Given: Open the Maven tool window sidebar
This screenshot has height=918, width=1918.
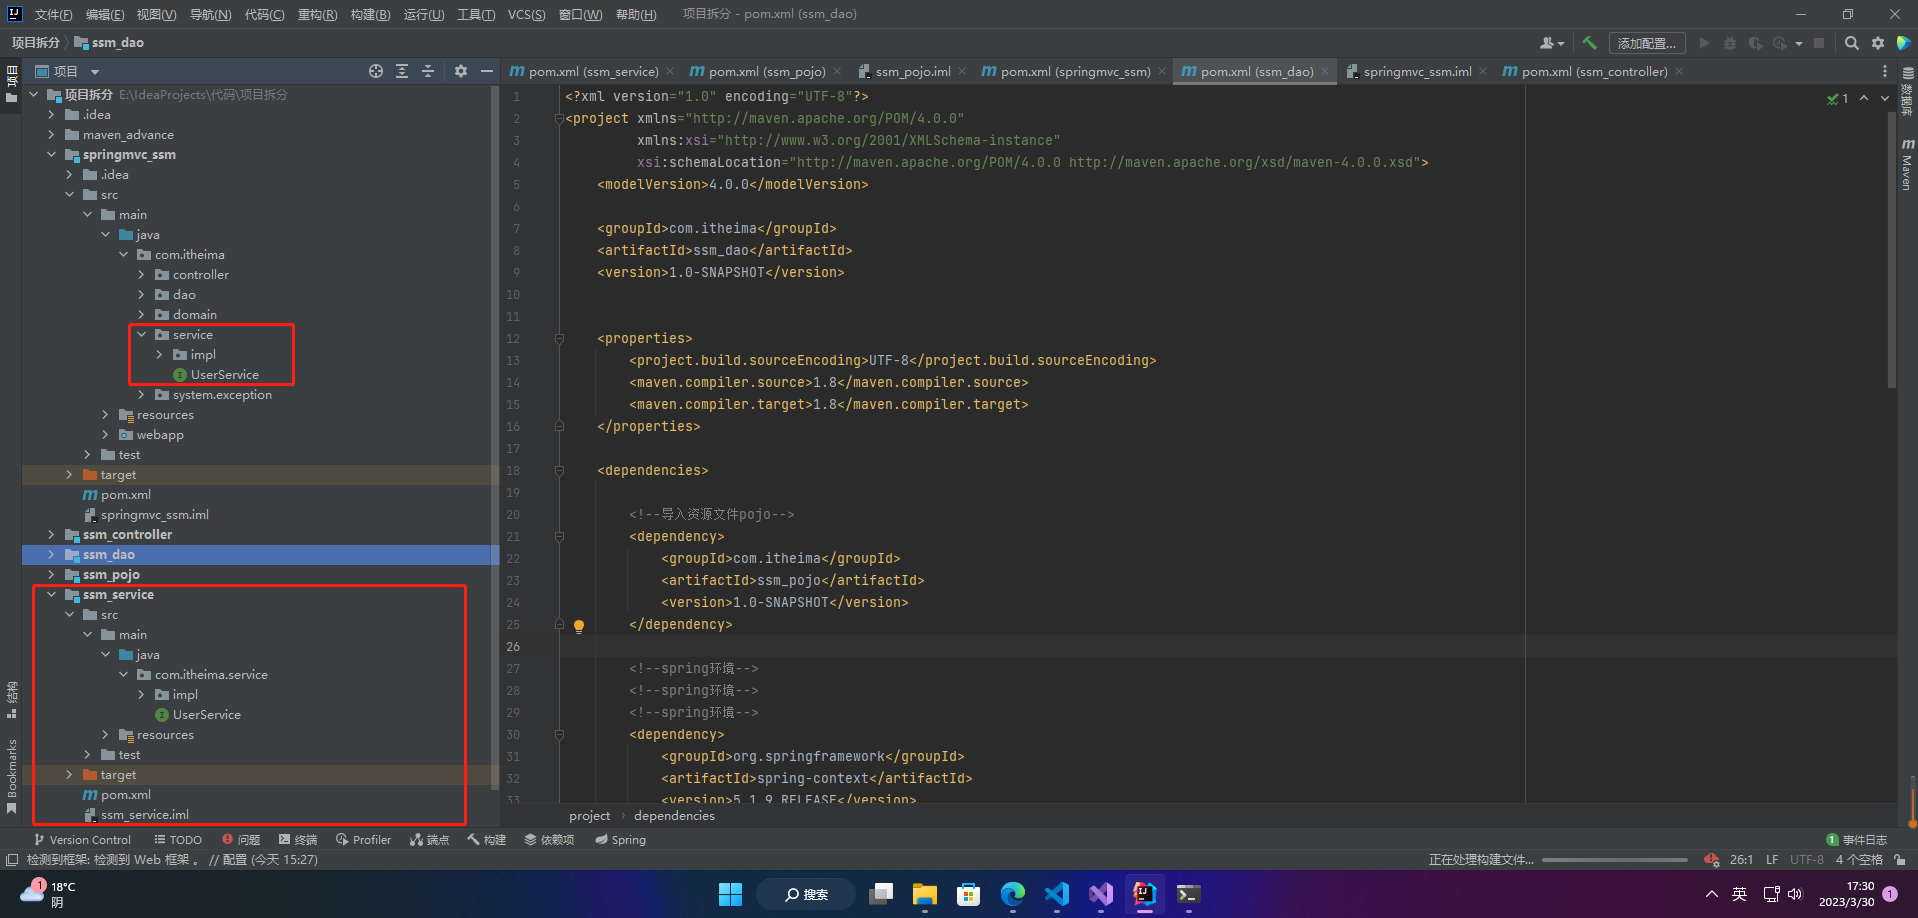Looking at the screenshot, I should coord(1907,165).
